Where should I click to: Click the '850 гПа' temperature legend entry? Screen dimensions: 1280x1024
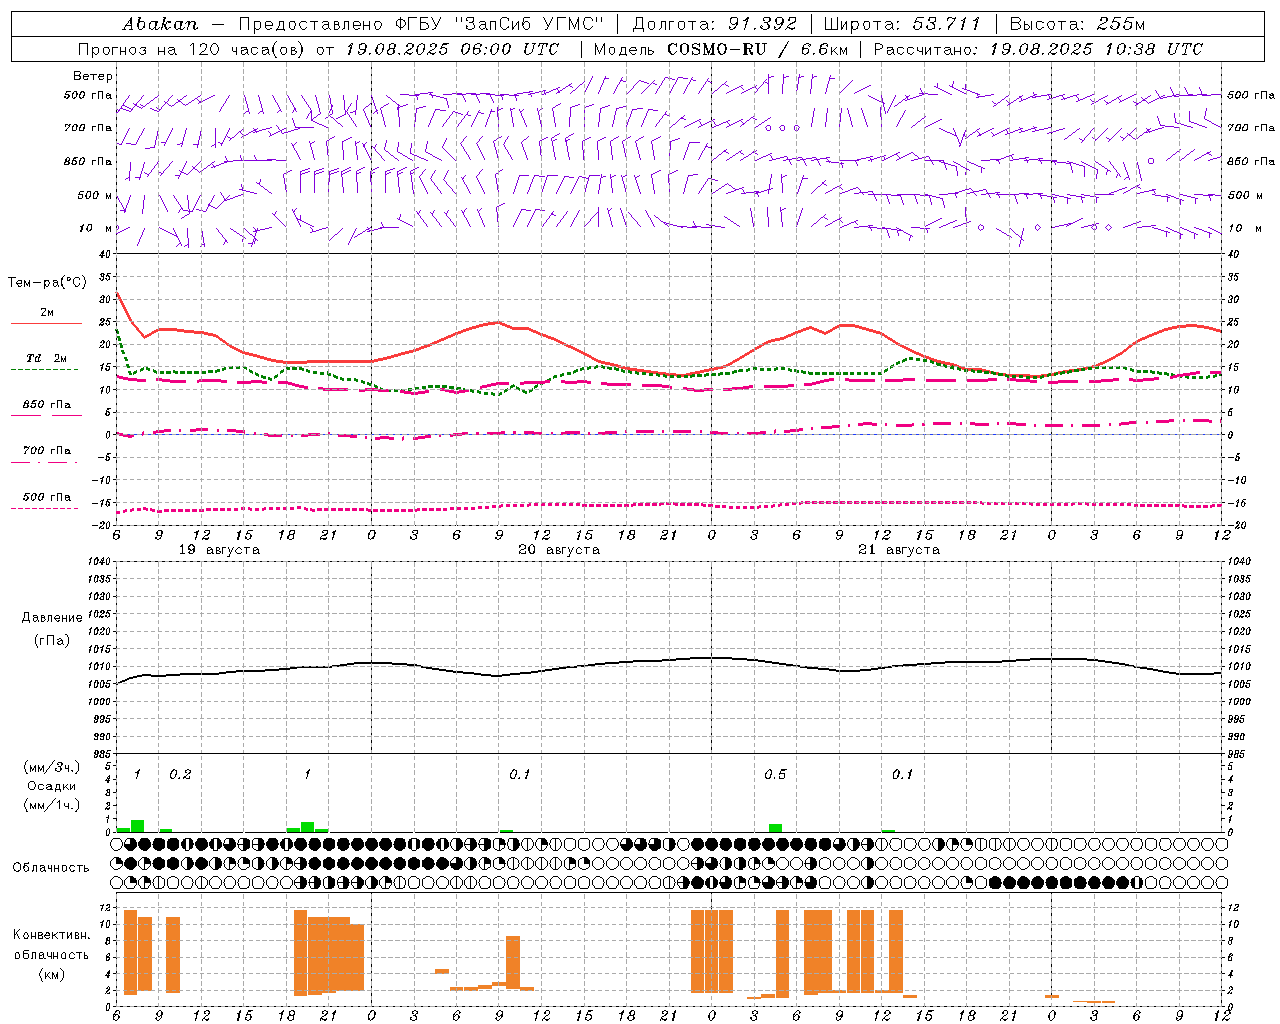[x=46, y=405]
